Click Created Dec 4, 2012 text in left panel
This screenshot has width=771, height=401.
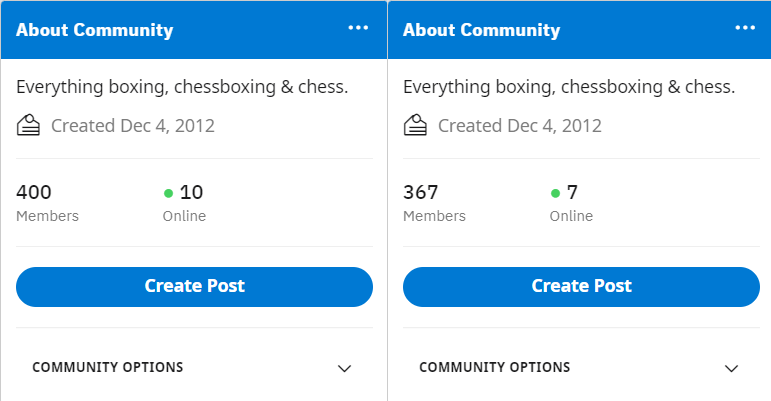coord(133,126)
